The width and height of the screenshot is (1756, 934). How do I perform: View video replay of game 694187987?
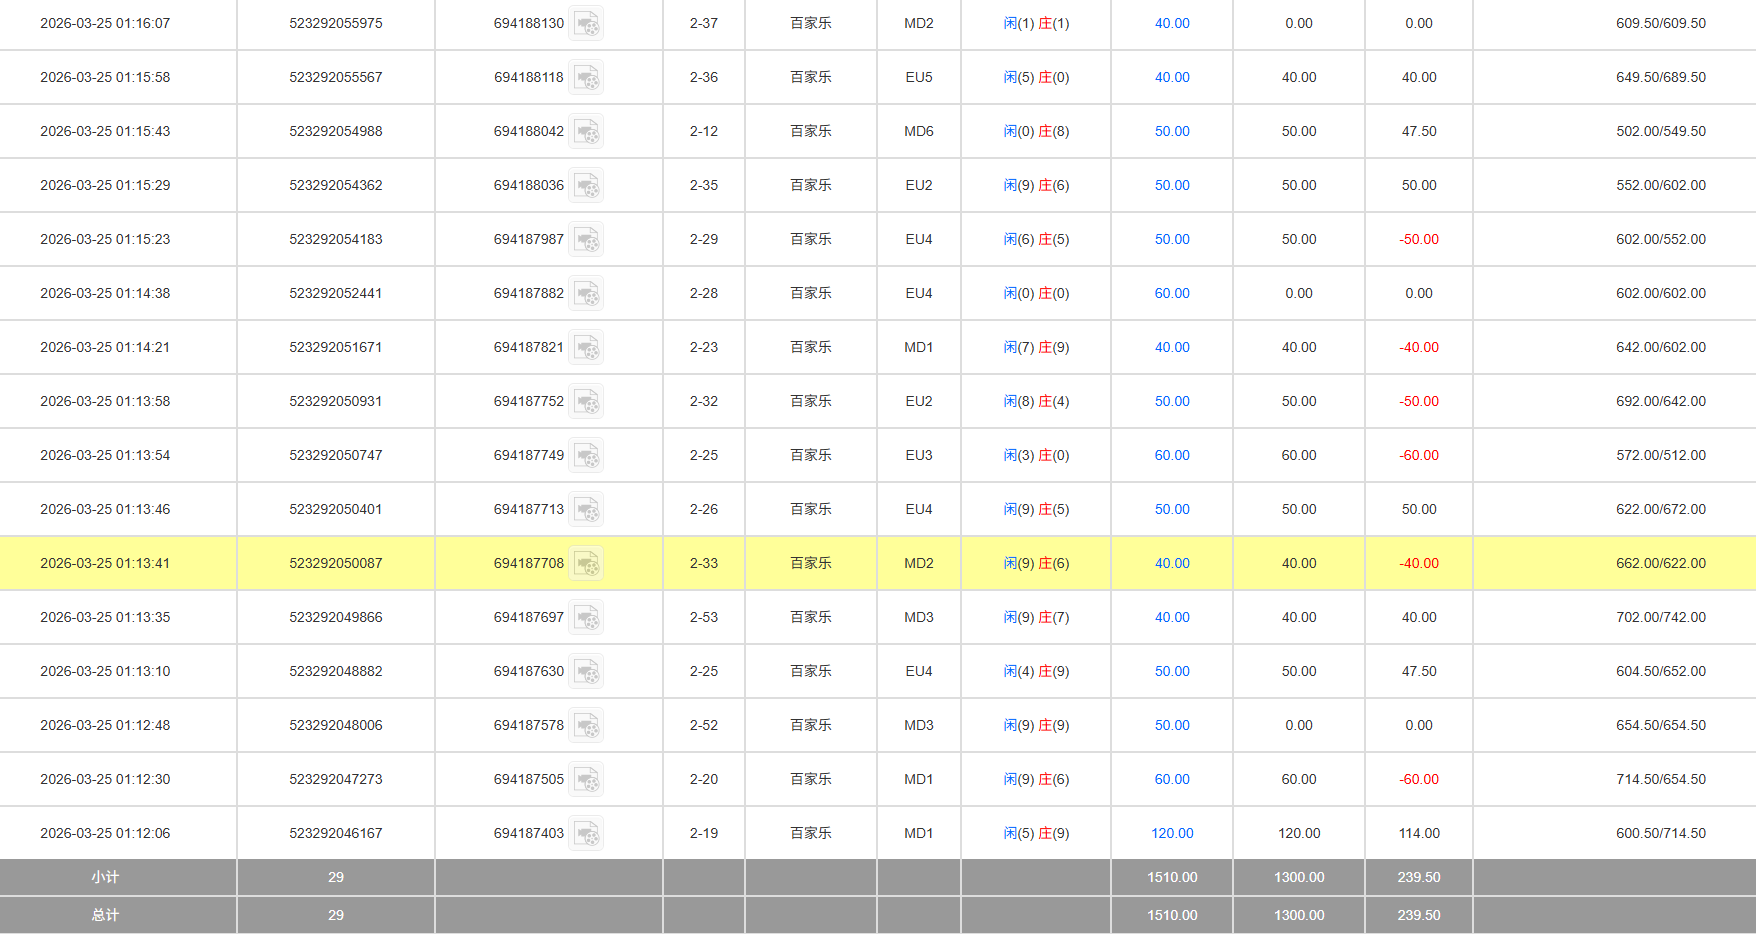(x=586, y=239)
